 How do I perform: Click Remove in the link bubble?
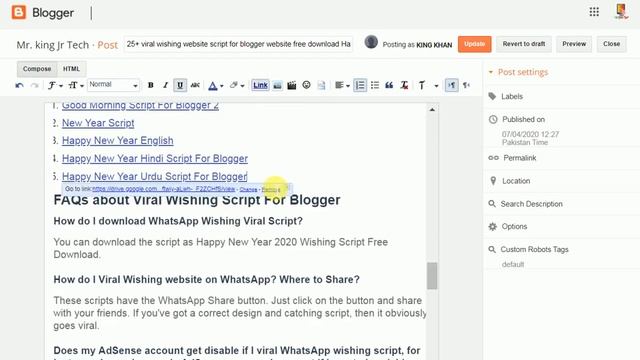(x=271, y=189)
